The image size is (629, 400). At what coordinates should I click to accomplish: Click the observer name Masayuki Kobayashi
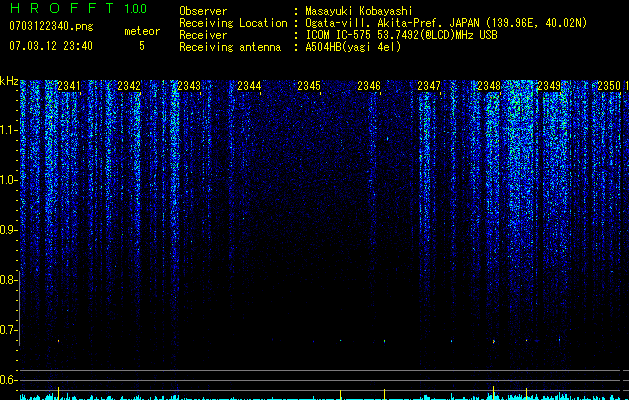pos(358,11)
